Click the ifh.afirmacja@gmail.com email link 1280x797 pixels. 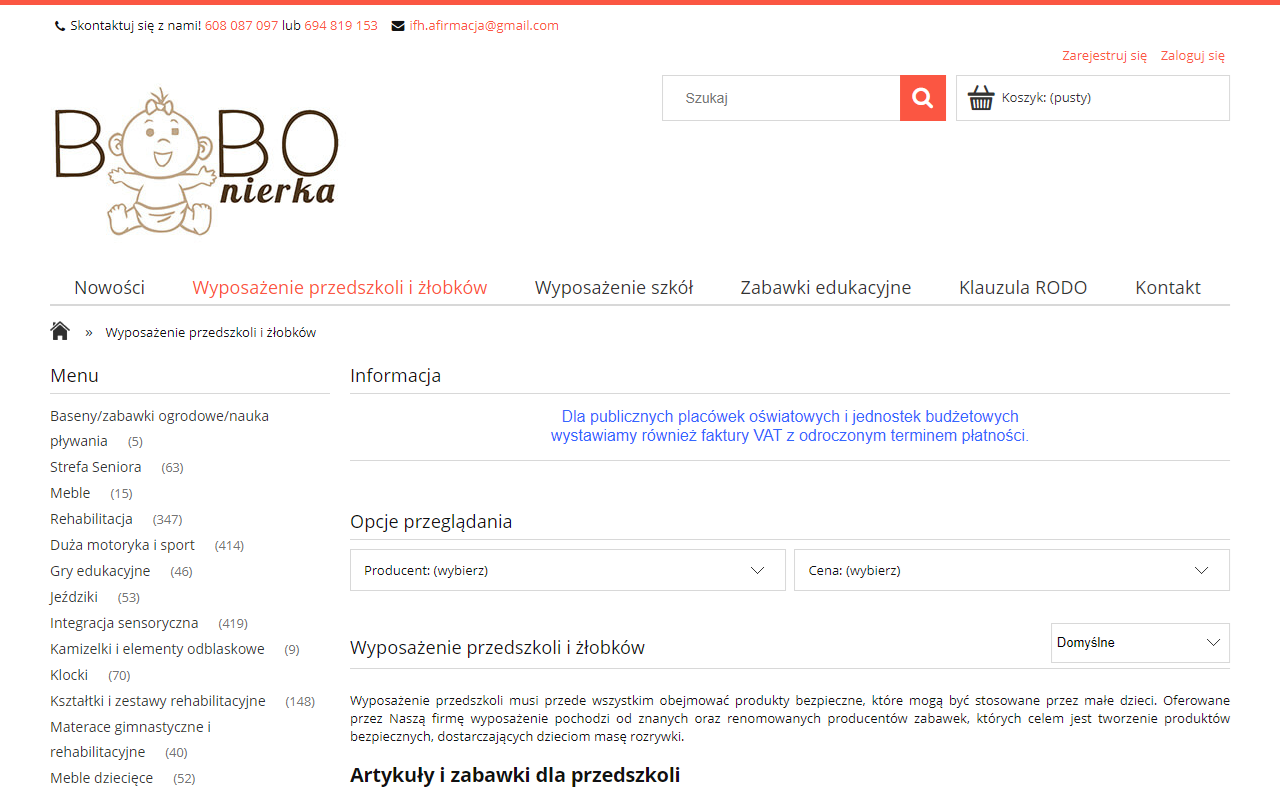484,26
